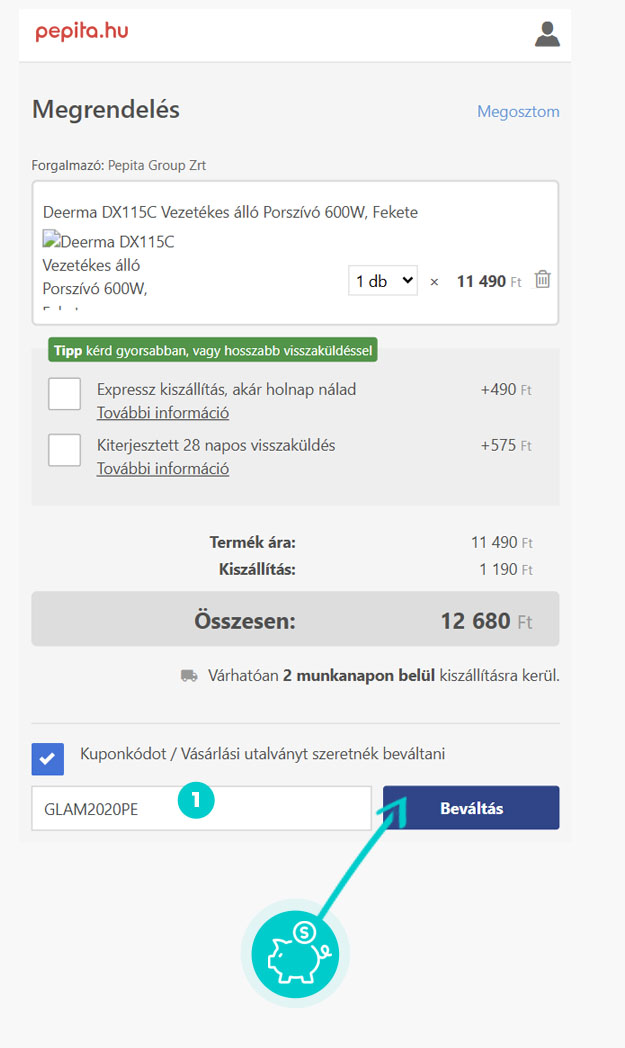Open További információ under 28 napos visszaküldés
625x1048 pixels.
[163, 469]
